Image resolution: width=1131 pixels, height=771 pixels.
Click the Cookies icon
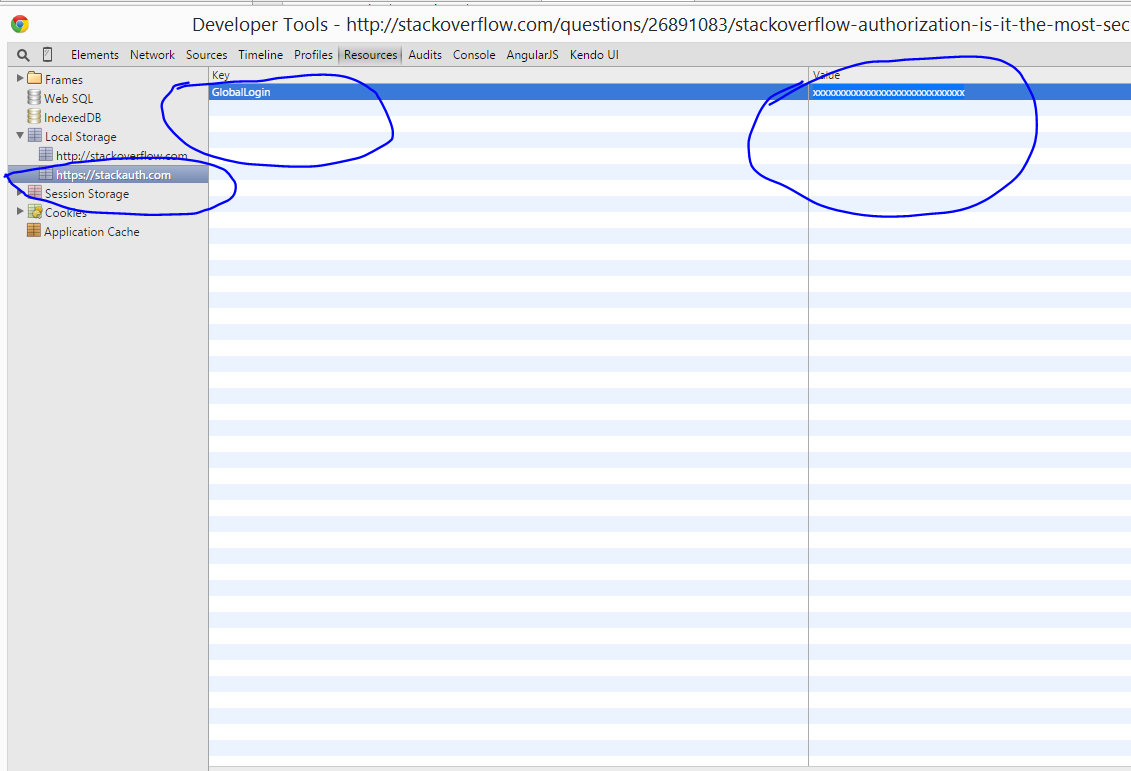[x=35, y=211]
